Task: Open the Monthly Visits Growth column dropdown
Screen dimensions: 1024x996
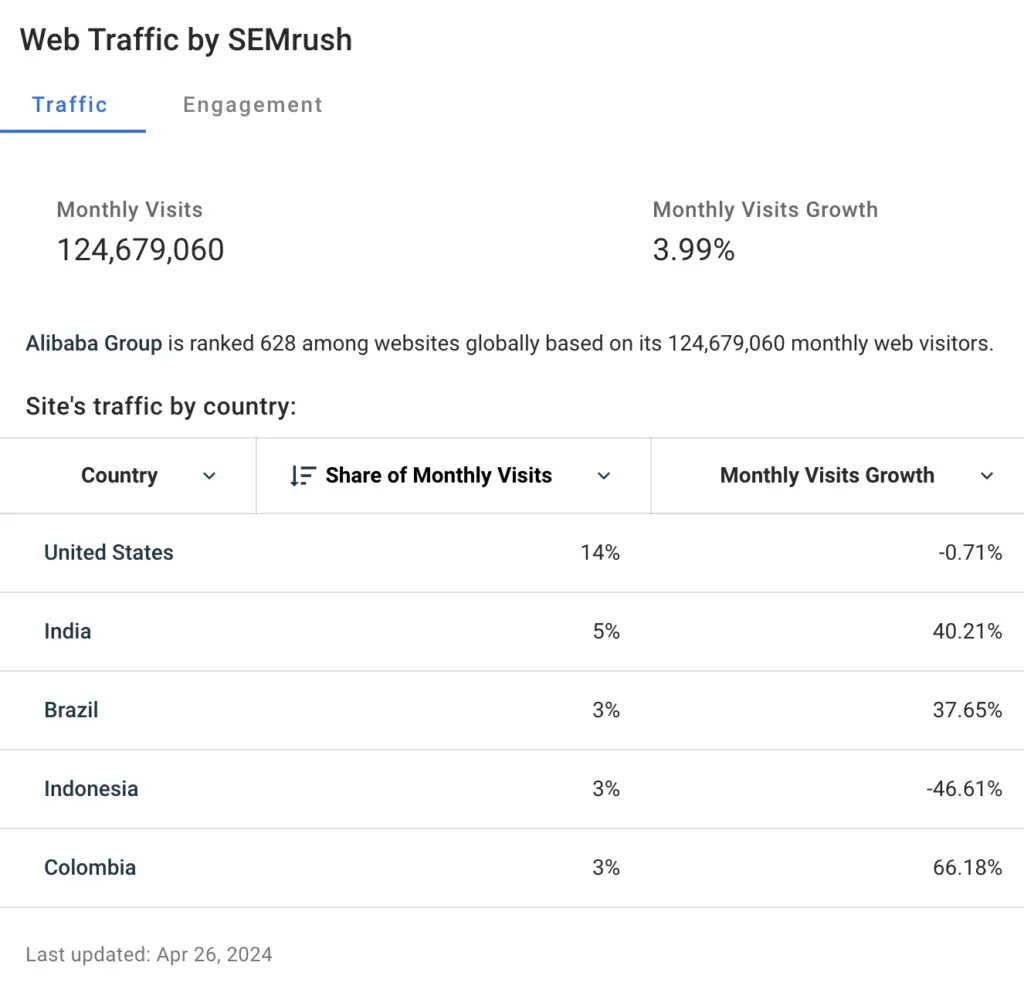Action: tap(987, 476)
